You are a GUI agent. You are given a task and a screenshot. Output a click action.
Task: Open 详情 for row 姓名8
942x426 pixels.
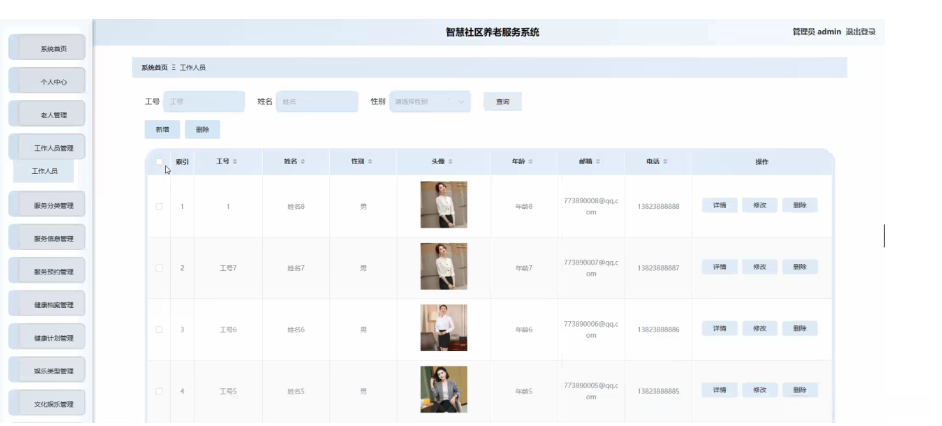[x=720, y=205]
